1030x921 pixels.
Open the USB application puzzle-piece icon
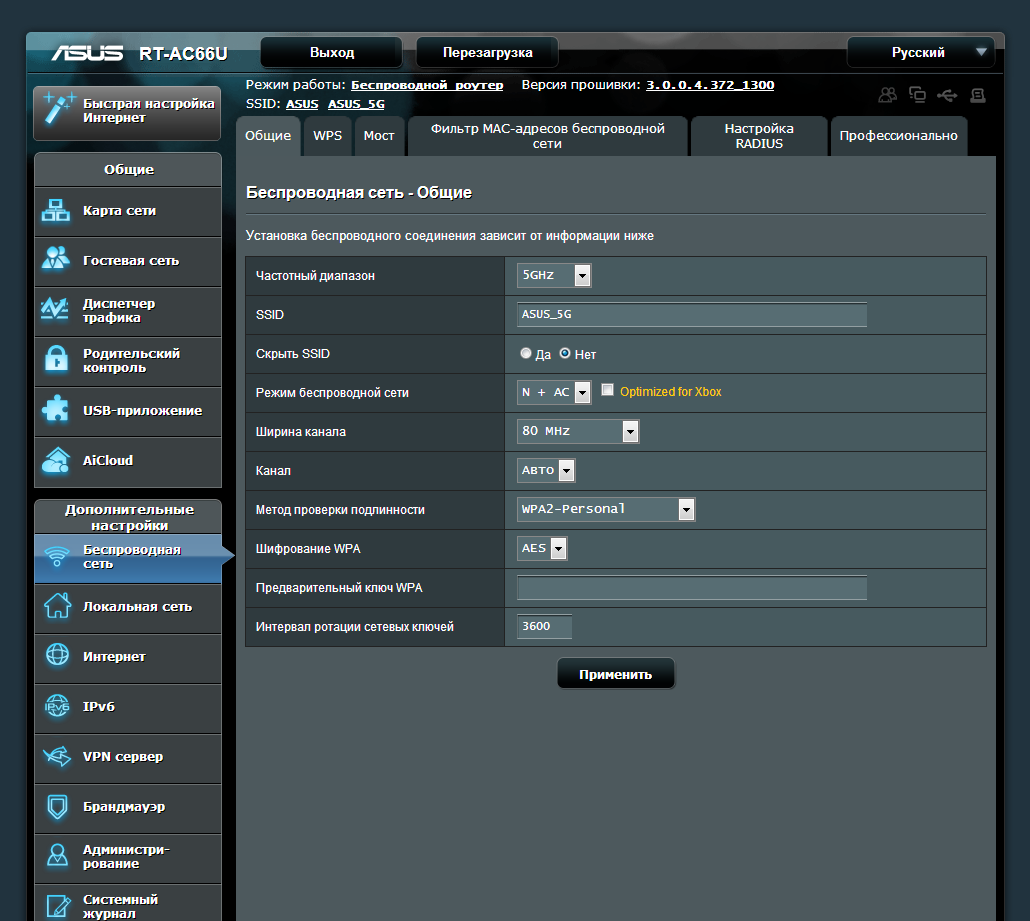[x=55, y=409]
